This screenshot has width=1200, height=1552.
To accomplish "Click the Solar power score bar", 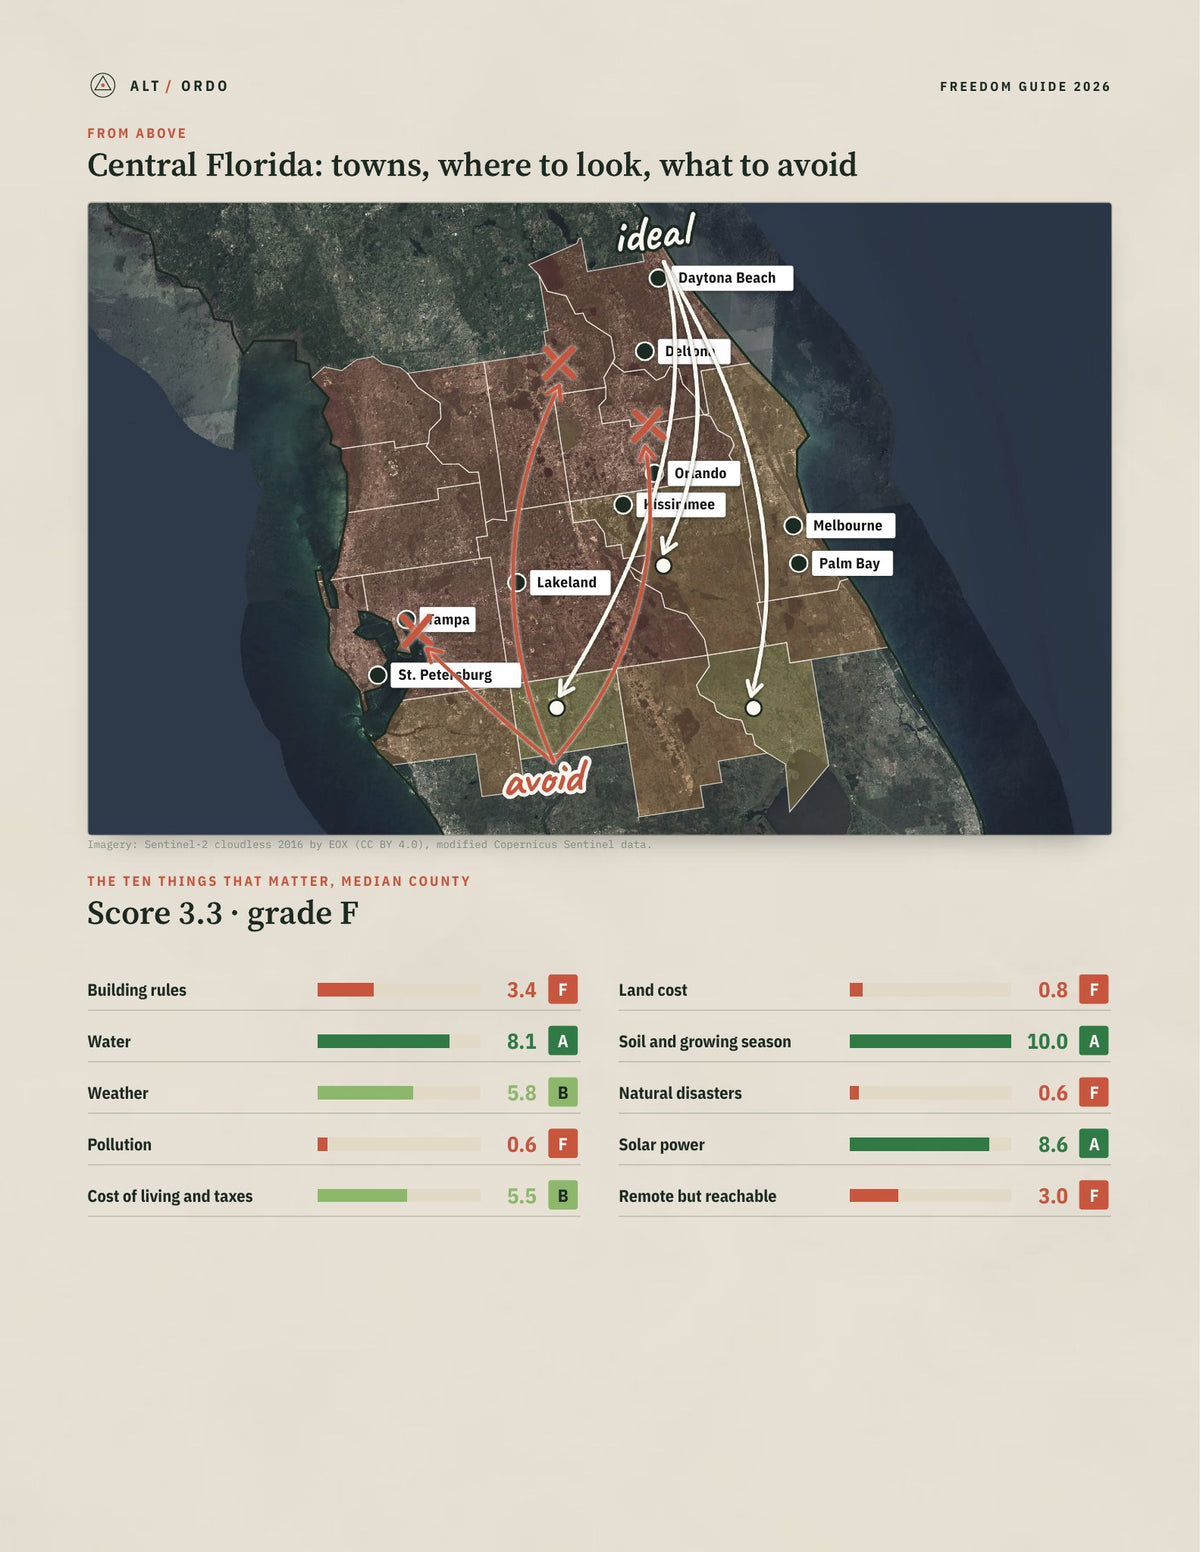I will coord(930,1144).
